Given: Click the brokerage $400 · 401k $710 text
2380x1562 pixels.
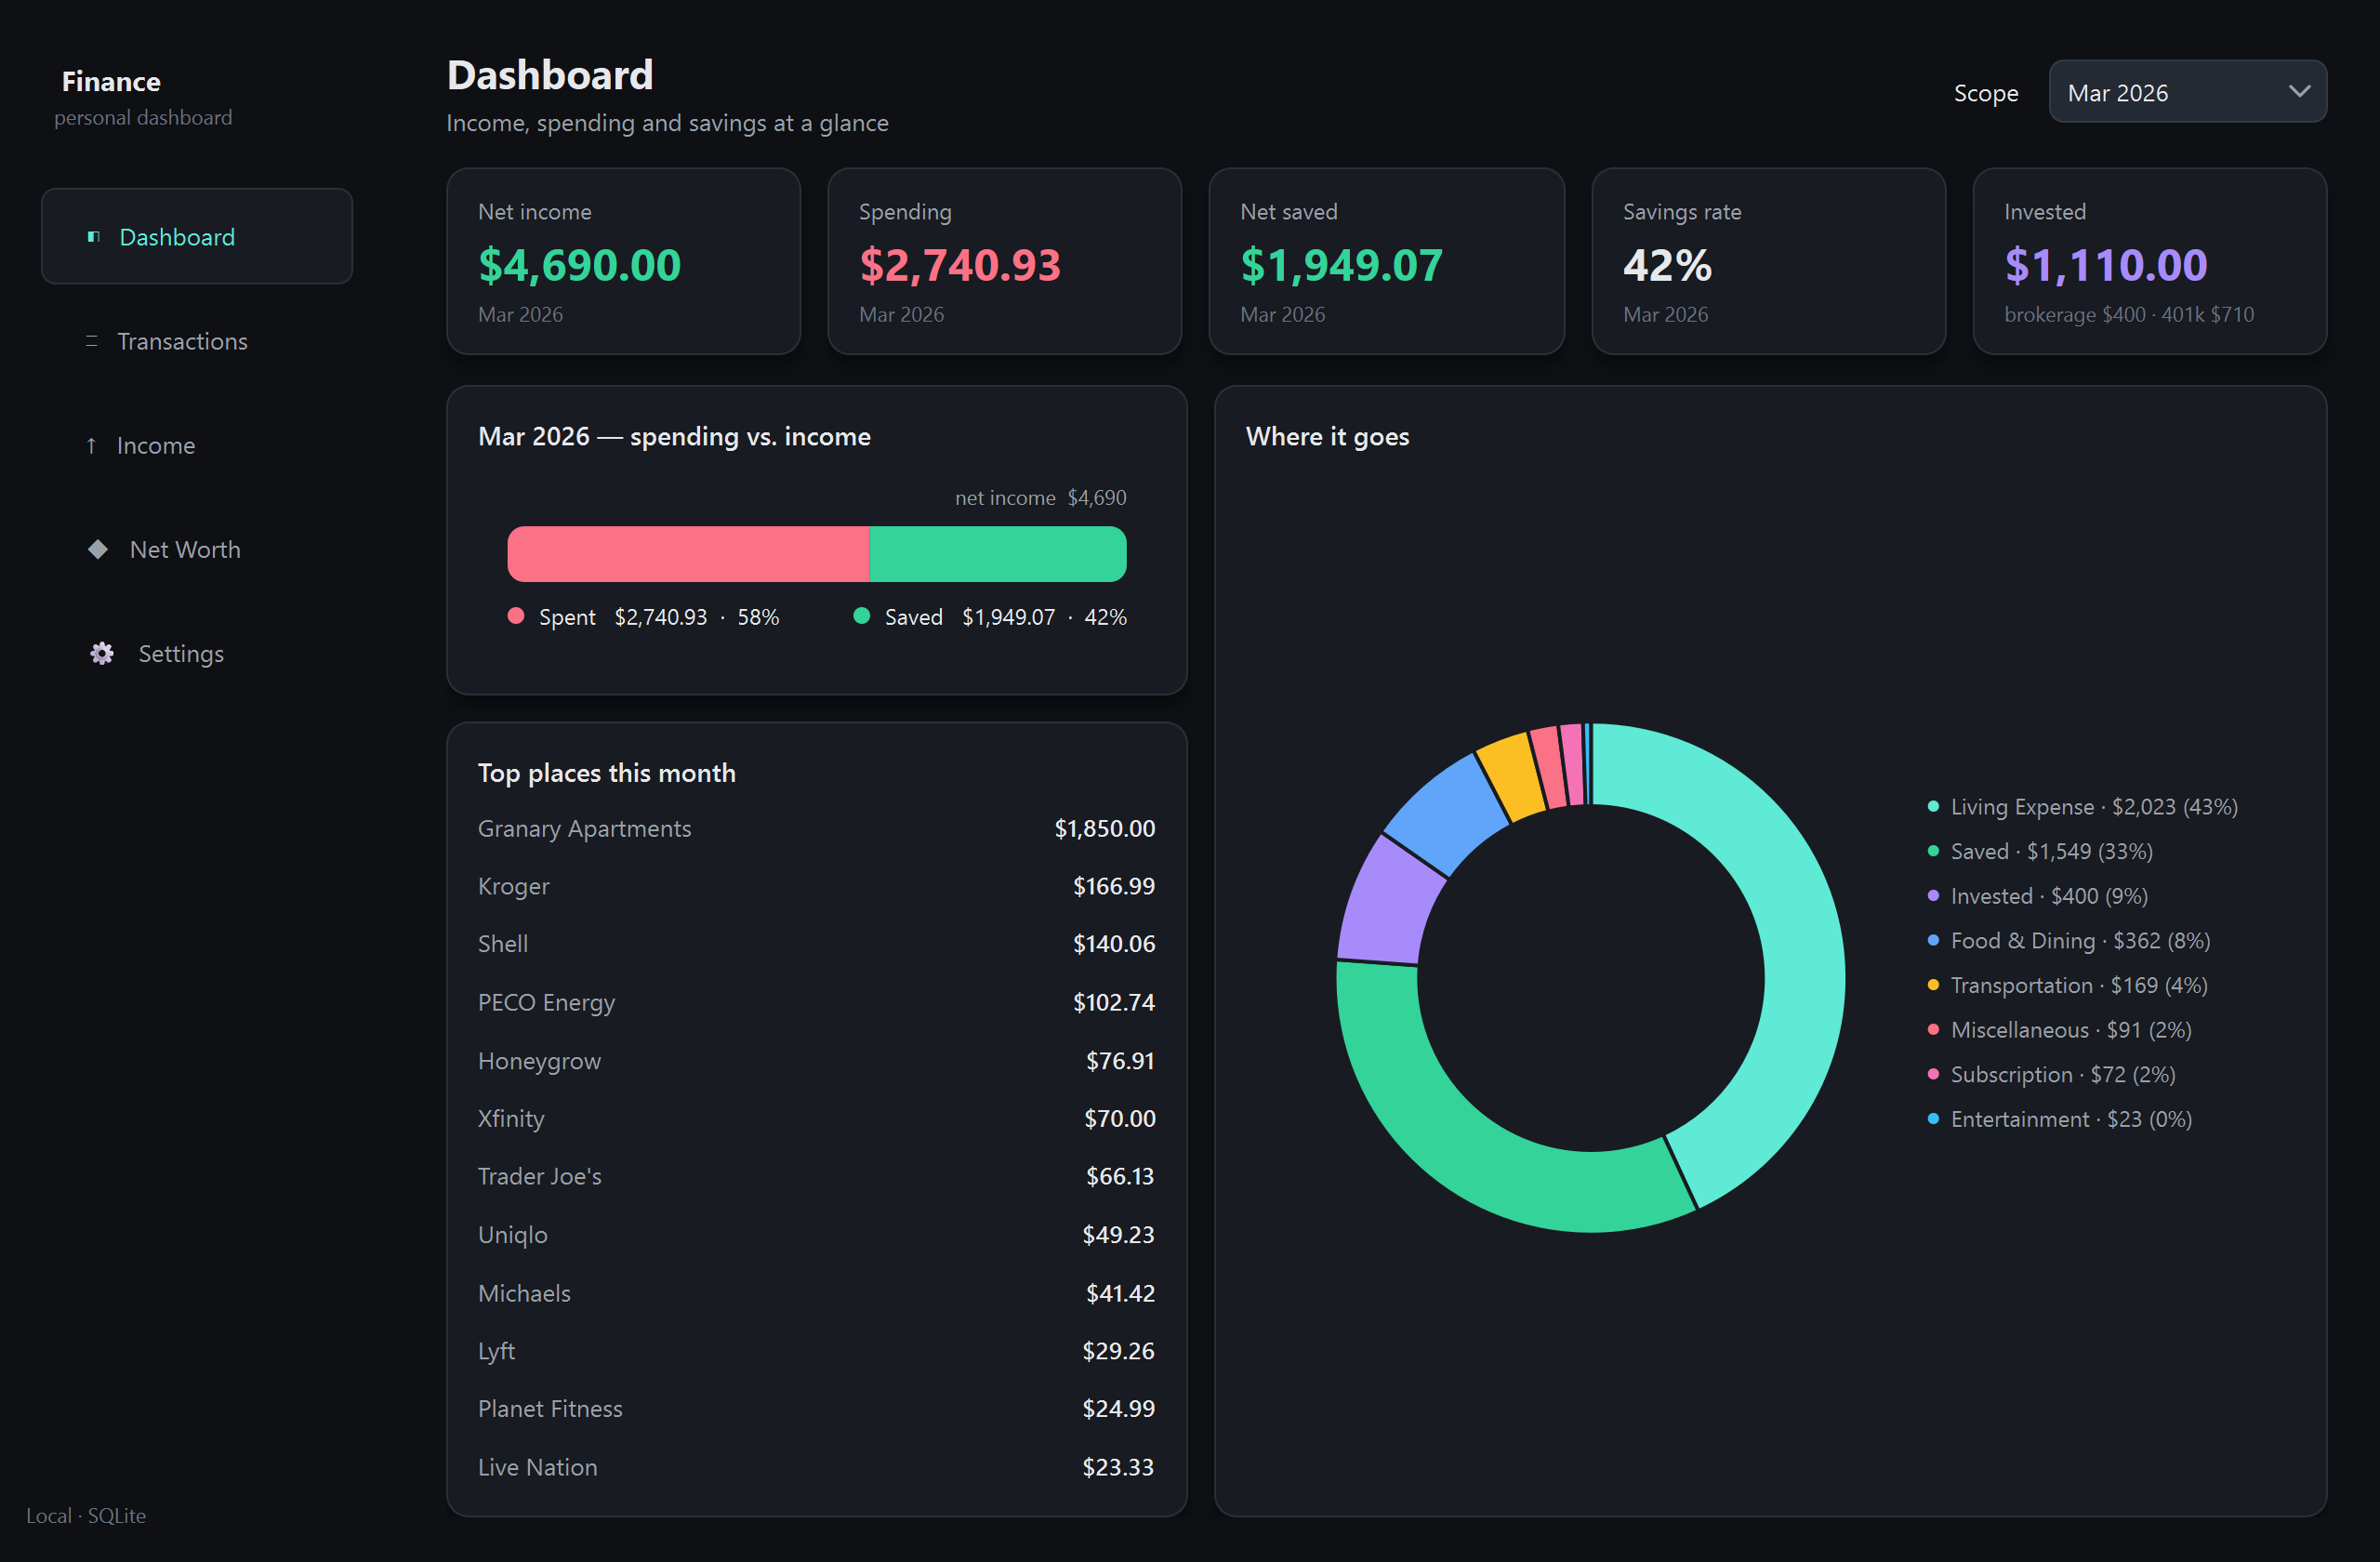Looking at the screenshot, I should pos(2129,314).
